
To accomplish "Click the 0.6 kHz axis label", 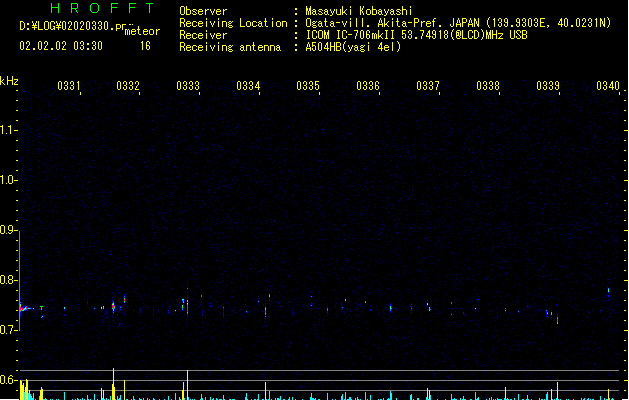I will pos(8,380).
